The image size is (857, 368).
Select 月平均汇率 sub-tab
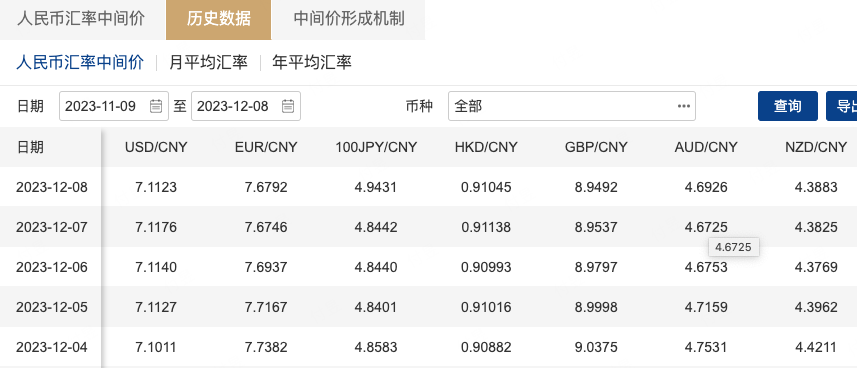tap(208, 62)
